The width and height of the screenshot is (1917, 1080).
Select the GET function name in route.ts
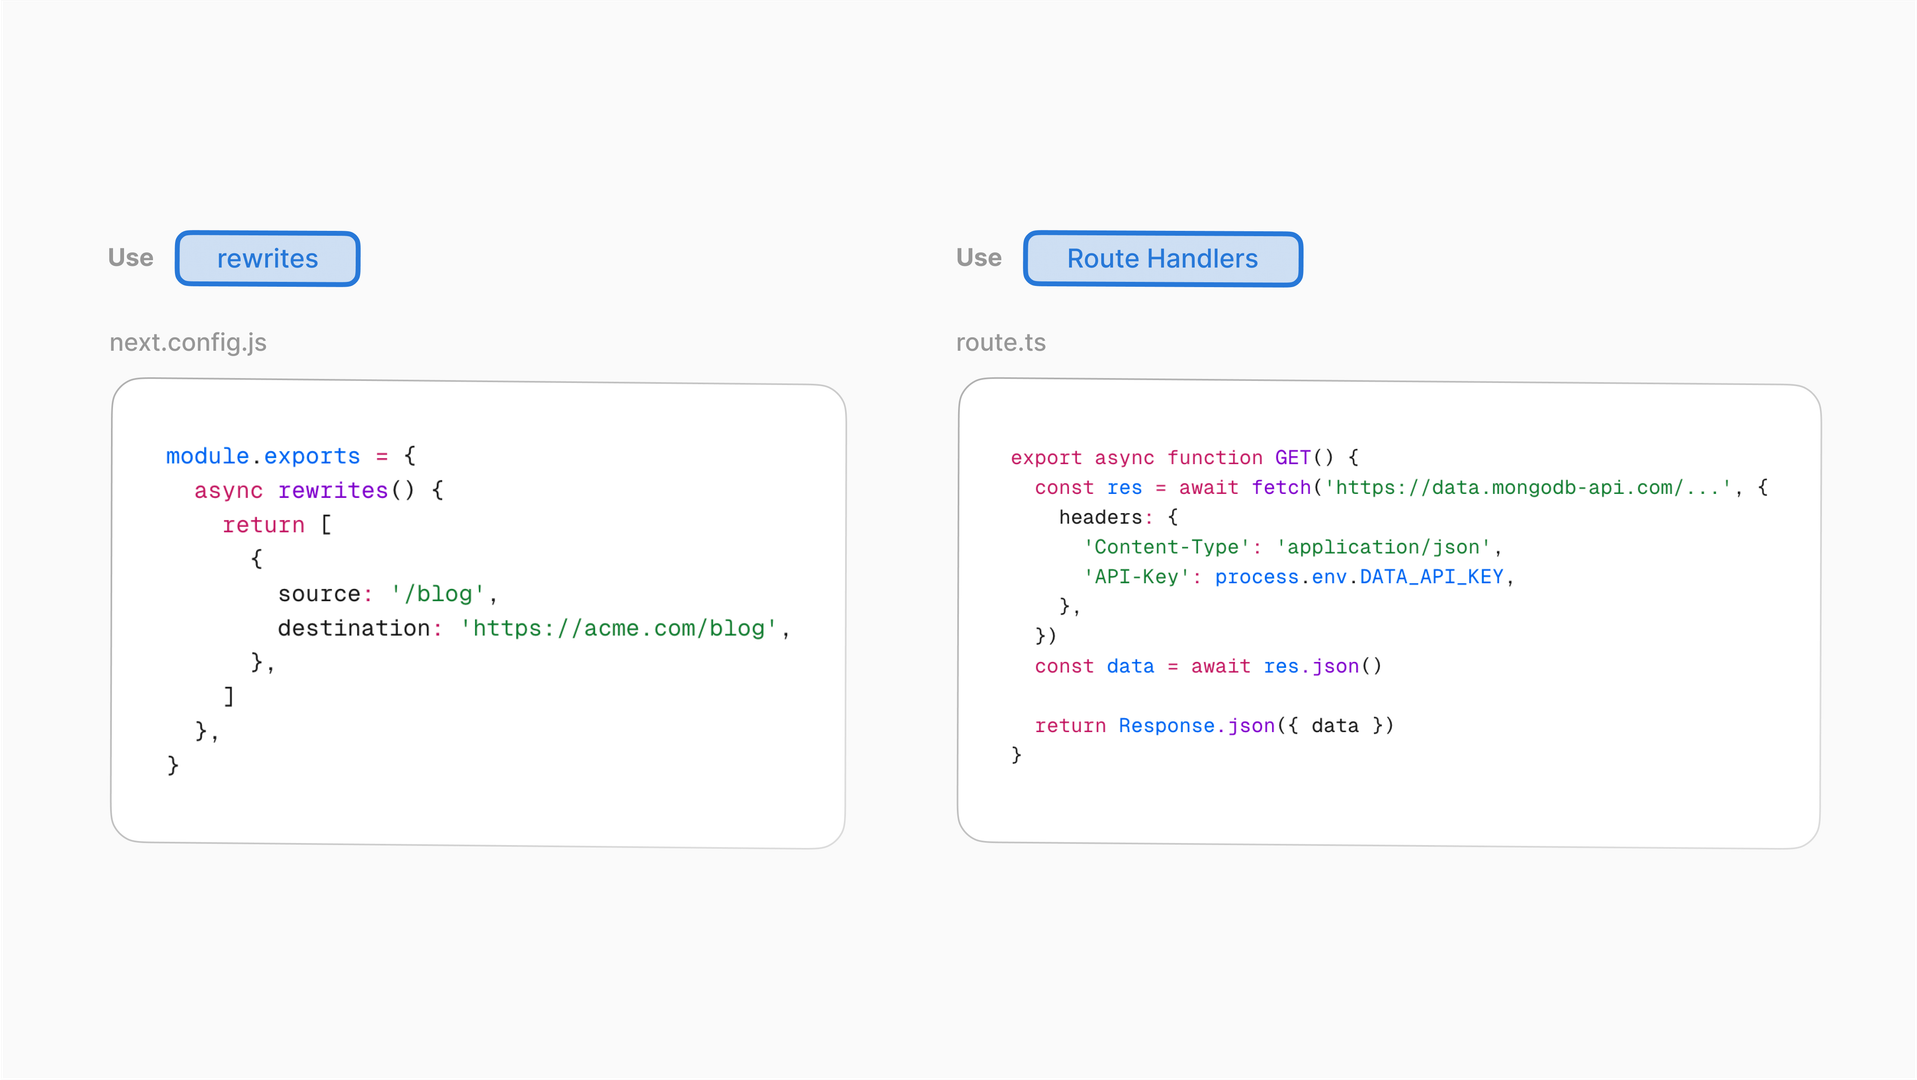[1292, 458]
